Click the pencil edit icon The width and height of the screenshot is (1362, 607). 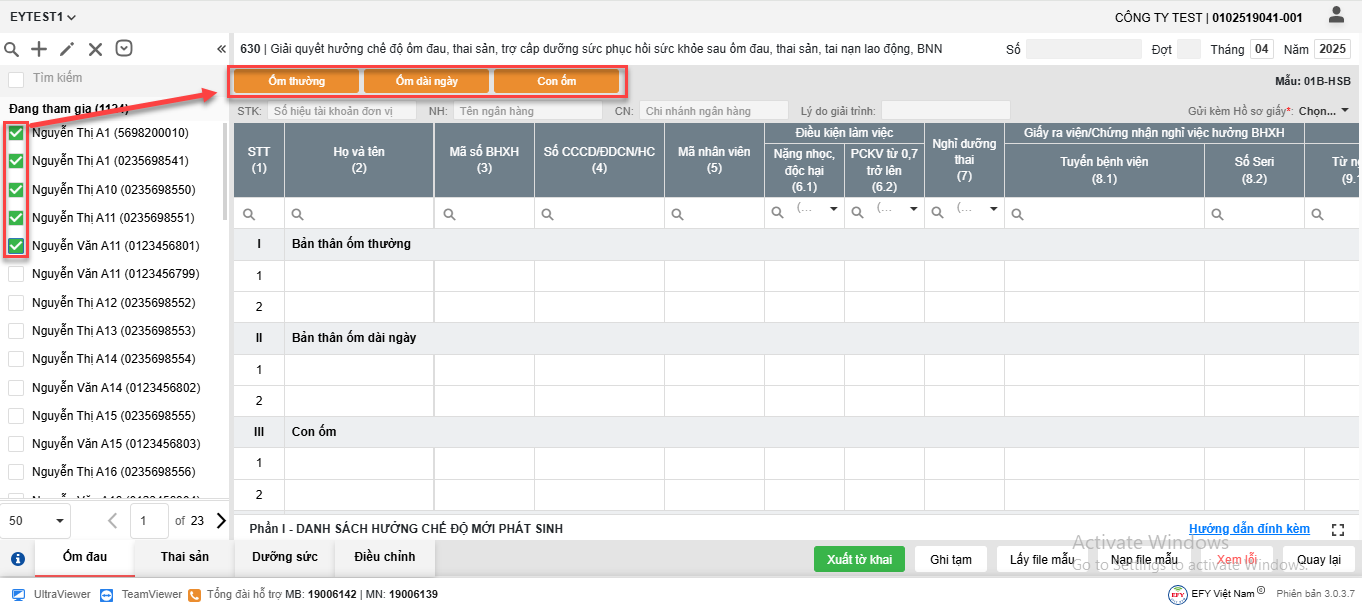click(x=67, y=49)
